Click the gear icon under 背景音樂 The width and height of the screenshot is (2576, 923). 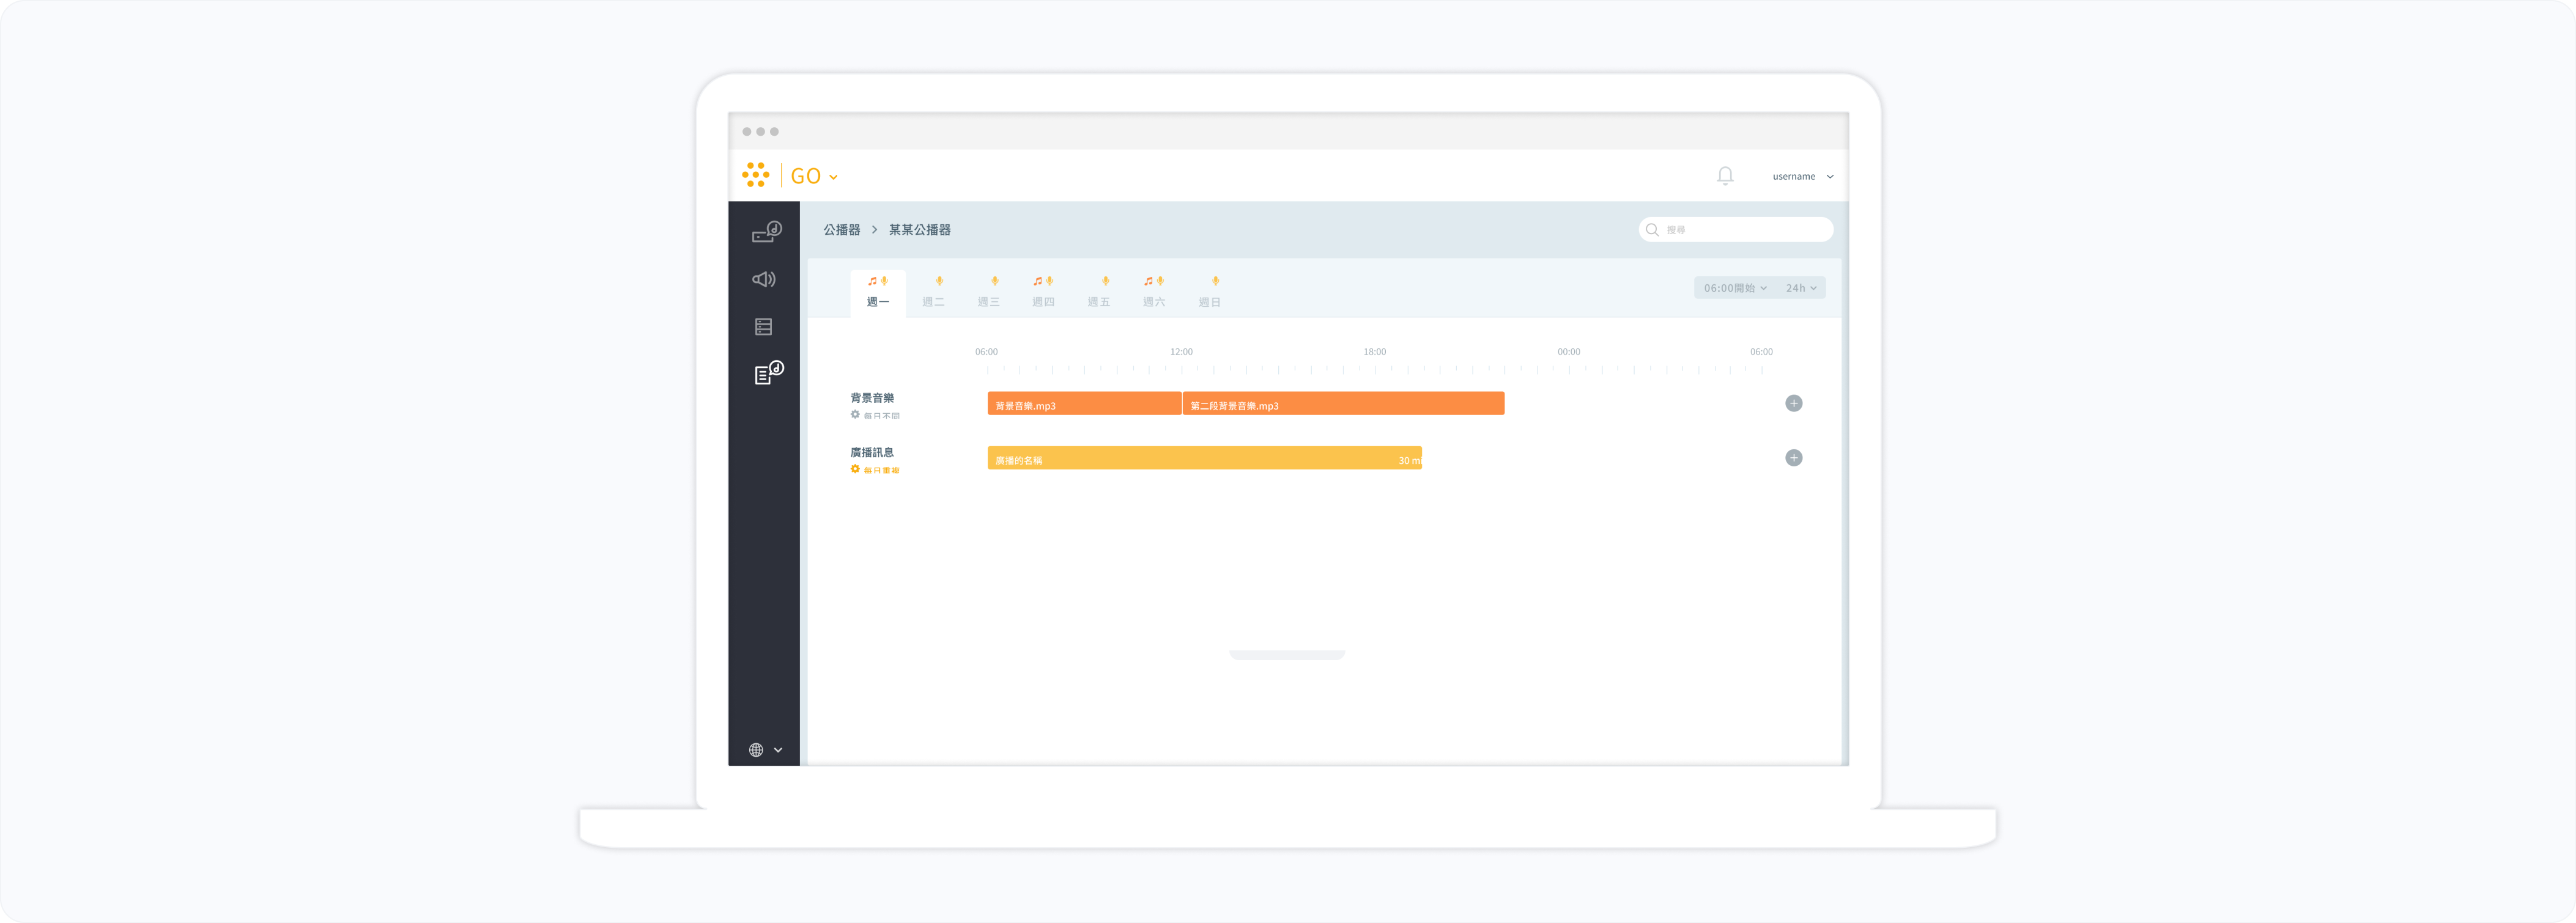click(855, 414)
